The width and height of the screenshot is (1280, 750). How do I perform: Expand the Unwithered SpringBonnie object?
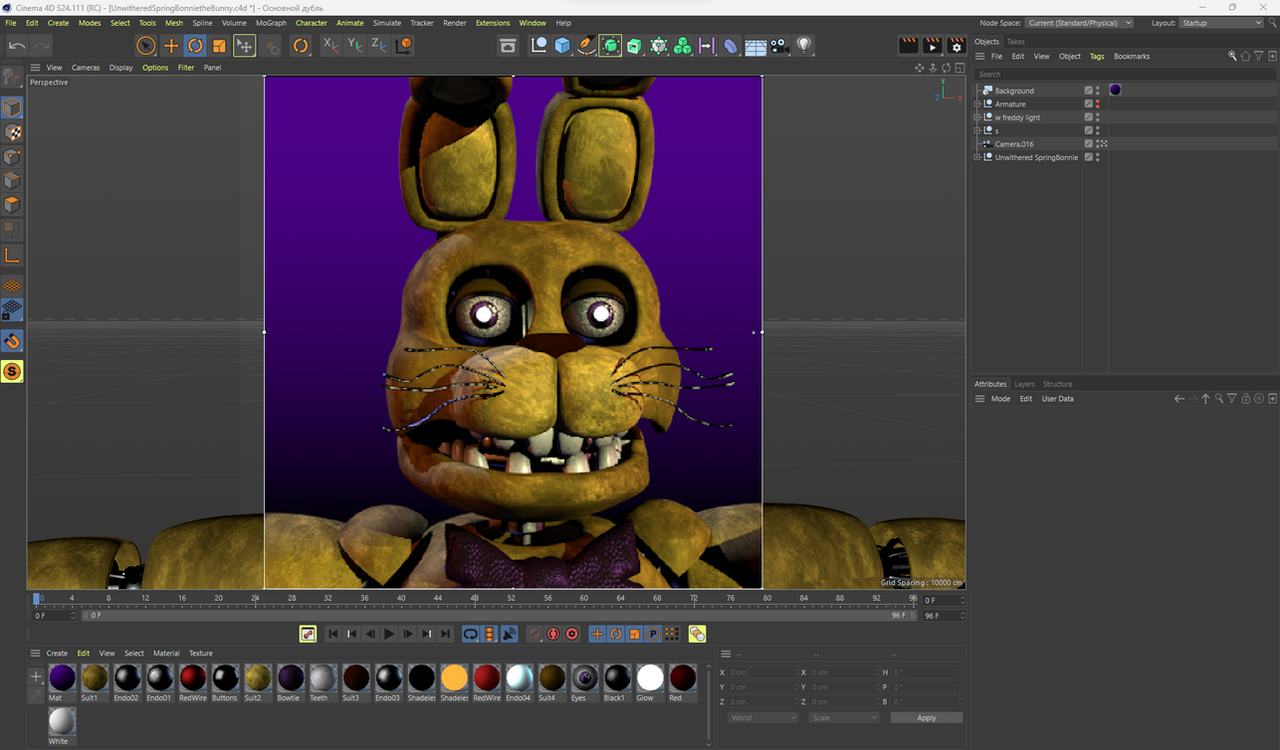coord(977,158)
